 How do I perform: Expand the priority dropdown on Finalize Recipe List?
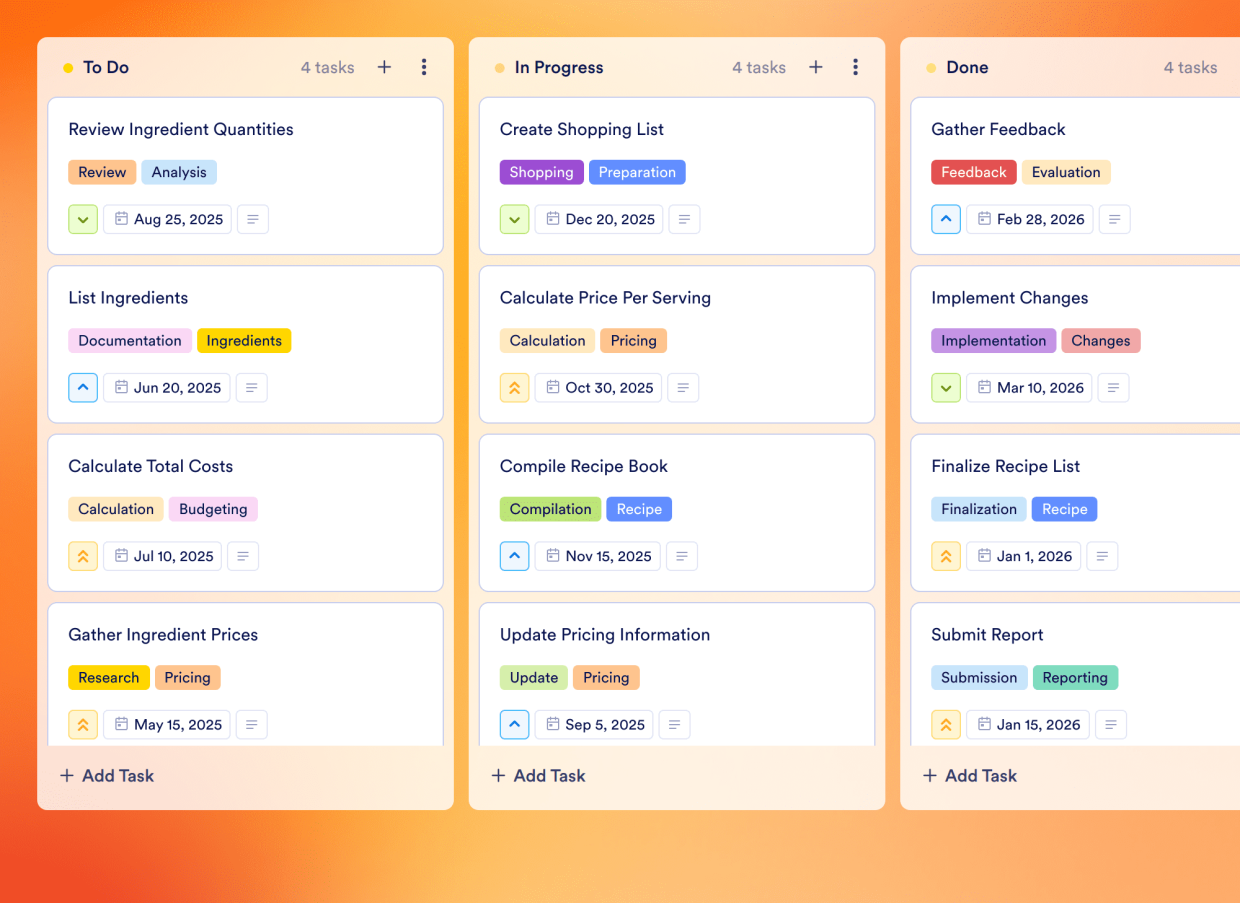[946, 556]
